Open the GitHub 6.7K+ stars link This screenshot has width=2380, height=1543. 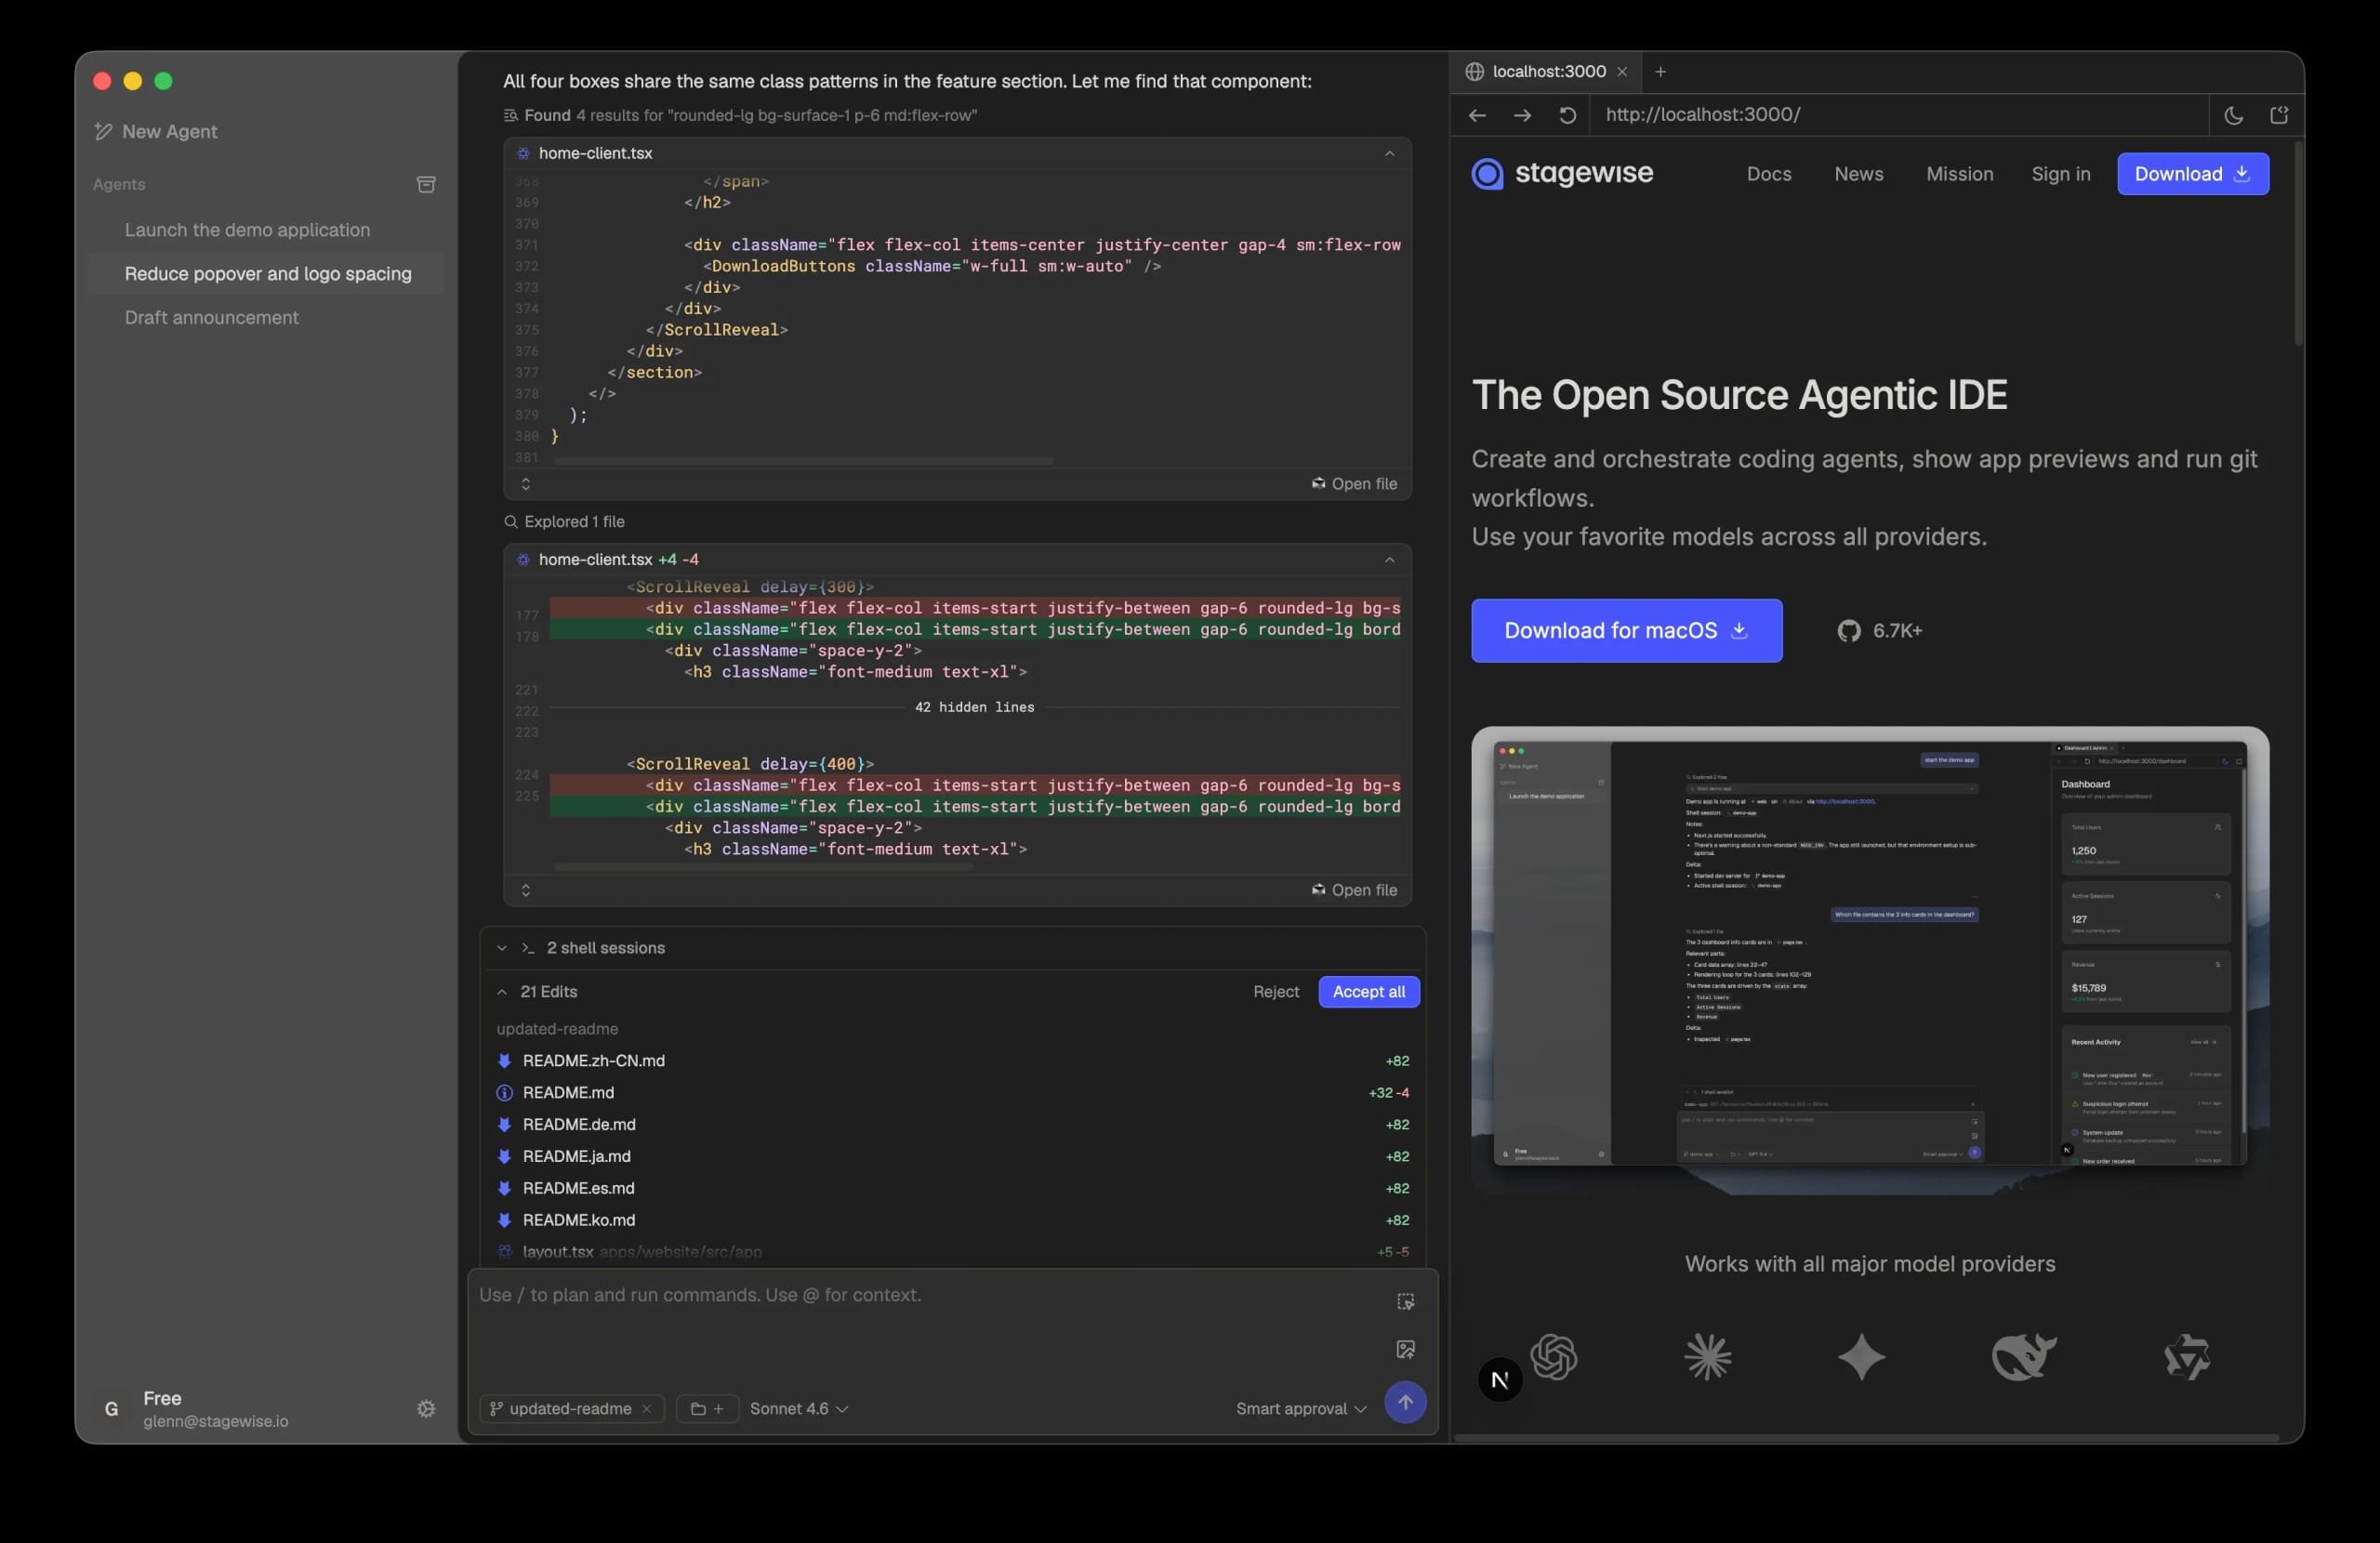coord(1879,631)
